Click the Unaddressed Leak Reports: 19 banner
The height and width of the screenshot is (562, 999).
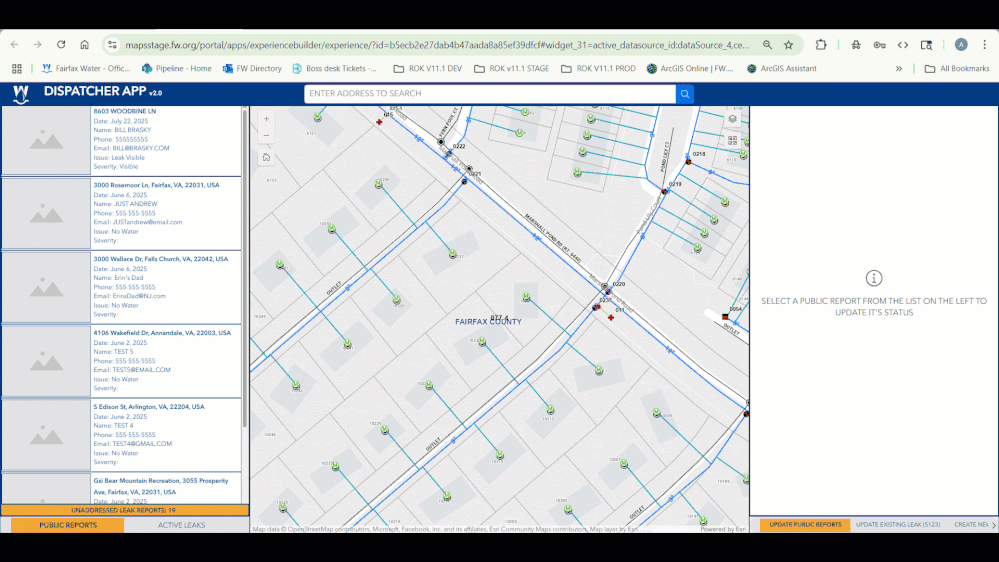coord(124,510)
